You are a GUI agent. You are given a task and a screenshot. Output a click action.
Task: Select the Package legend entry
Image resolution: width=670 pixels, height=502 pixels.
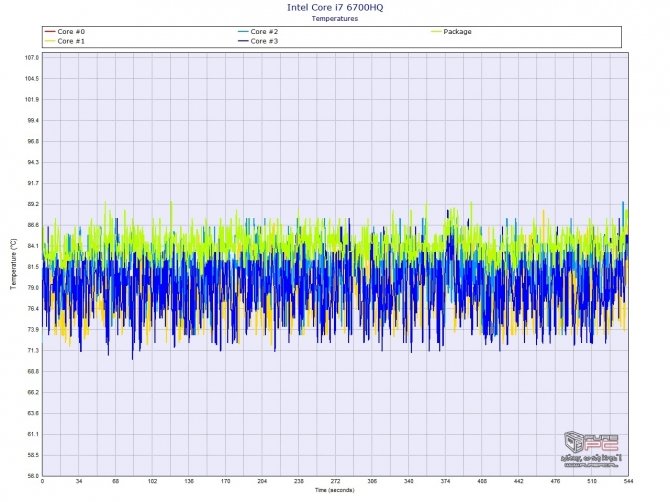click(451, 32)
